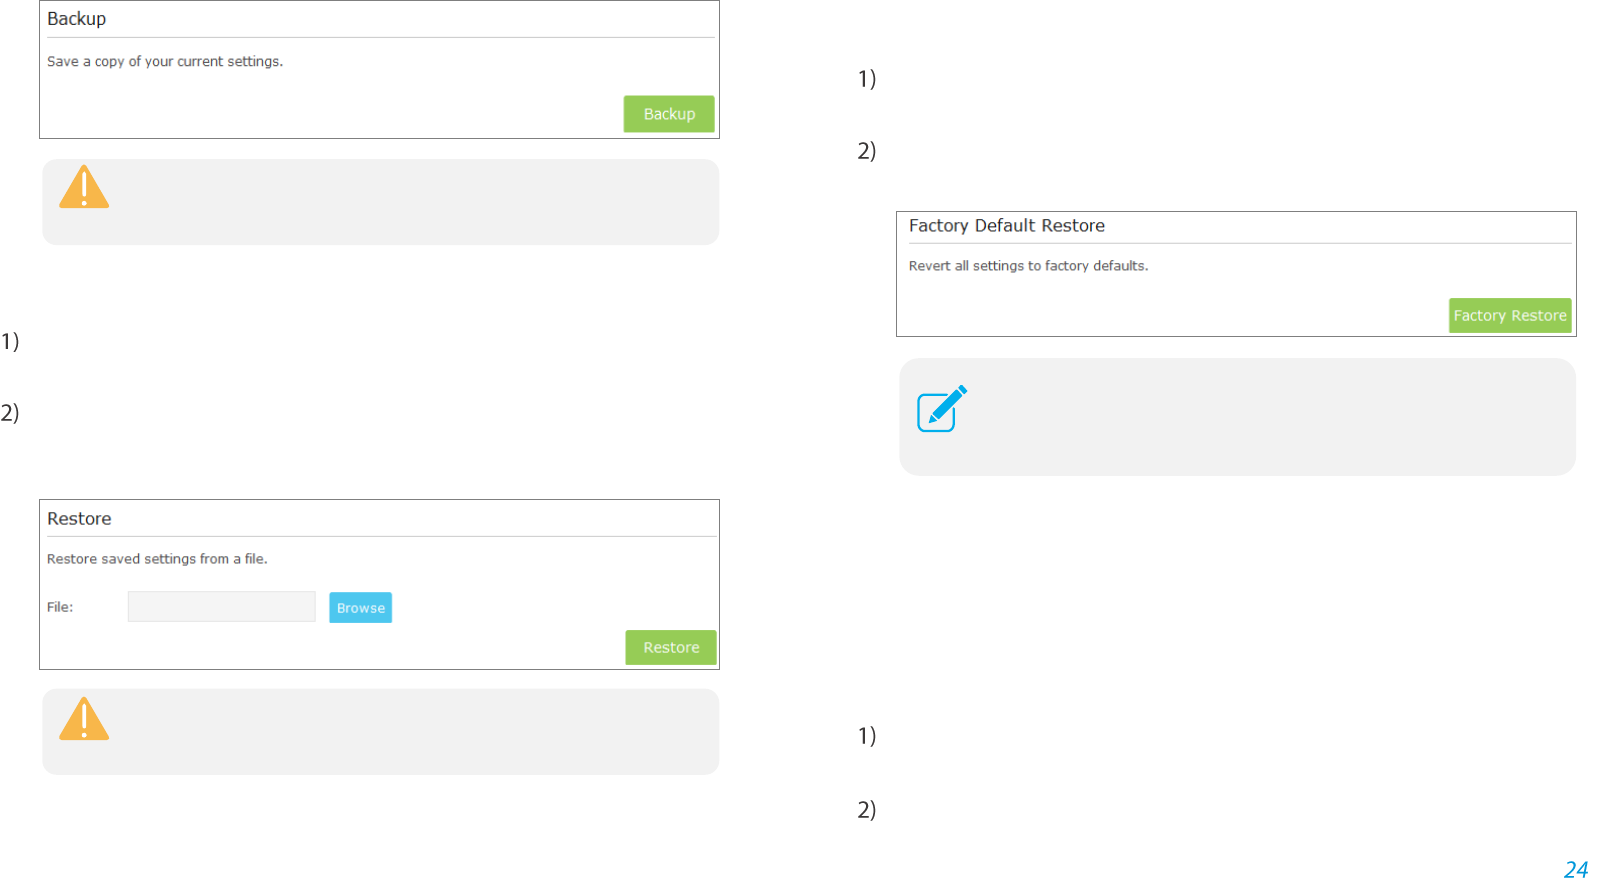Click the Backup section heading
This screenshot has width=1600, height=884.
point(77,19)
